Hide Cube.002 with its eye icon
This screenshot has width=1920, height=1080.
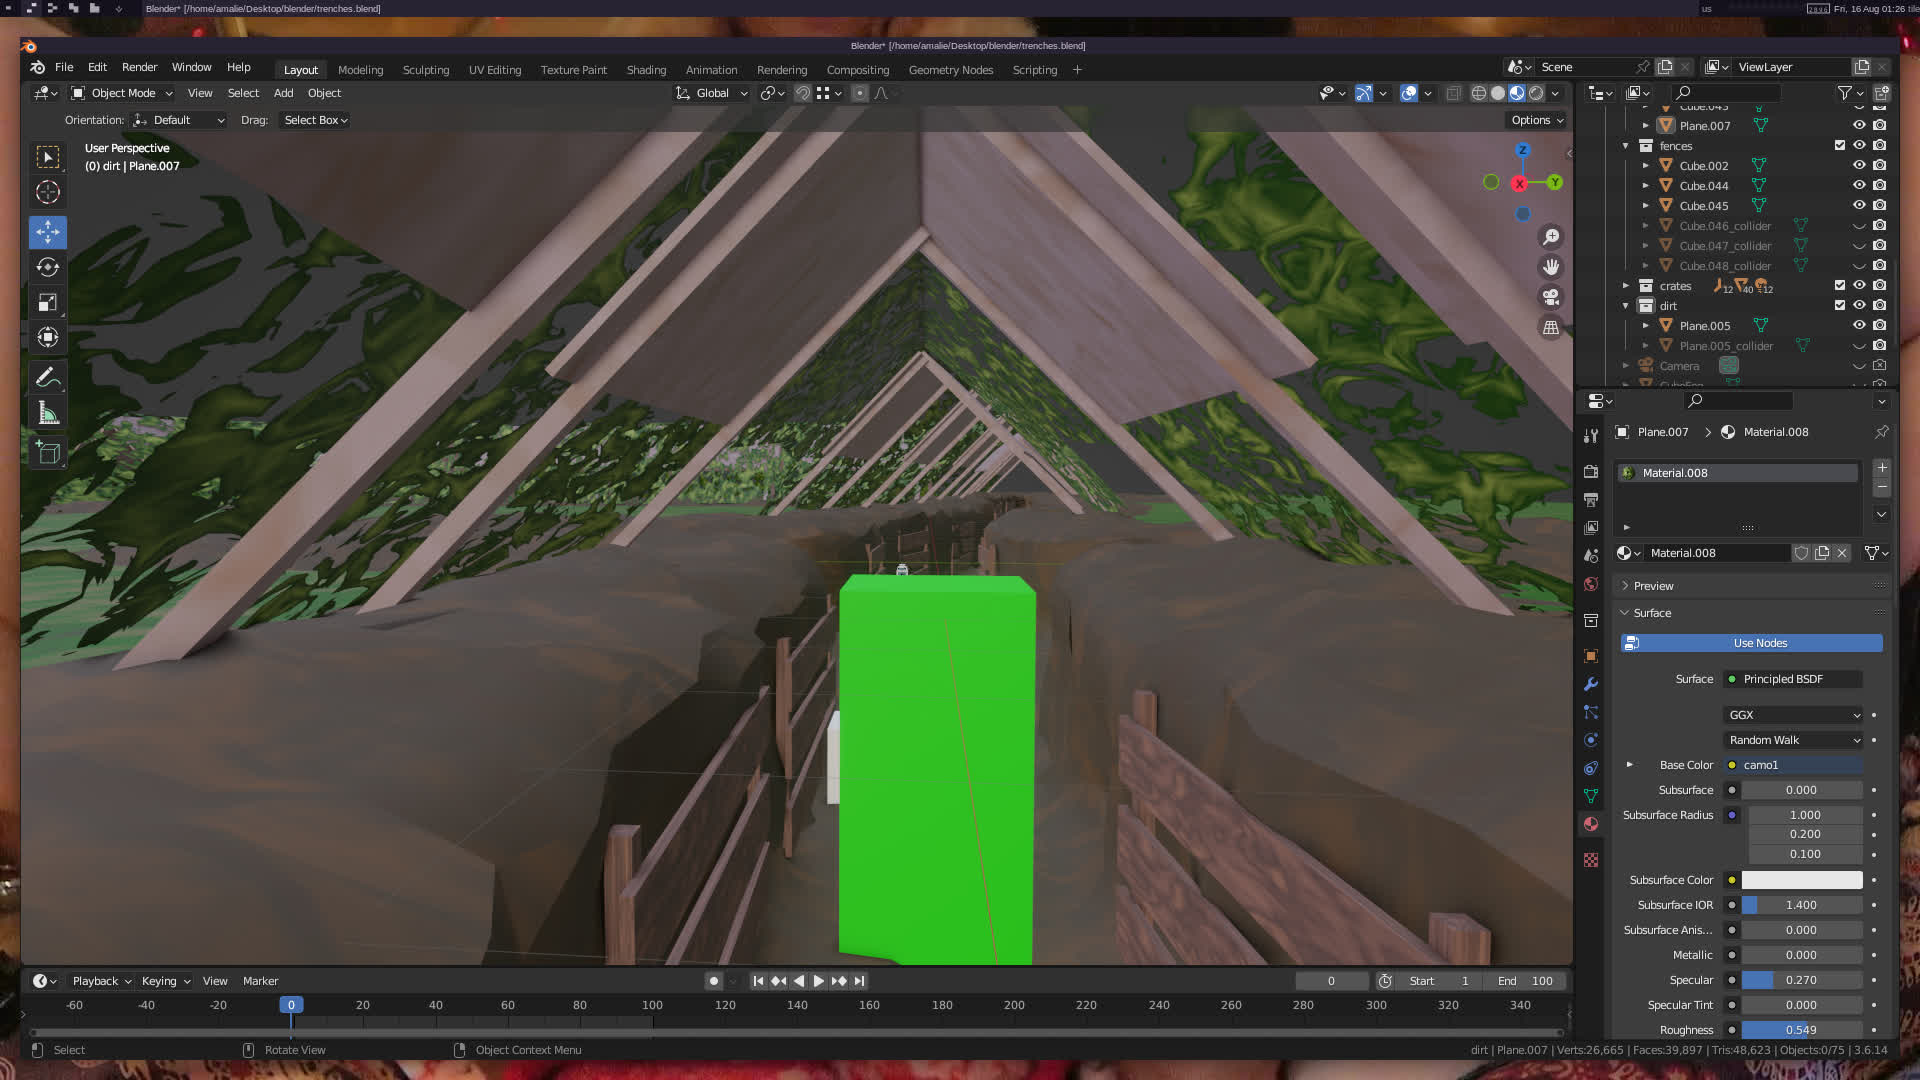pyautogui.click(x=1859, y=166)
